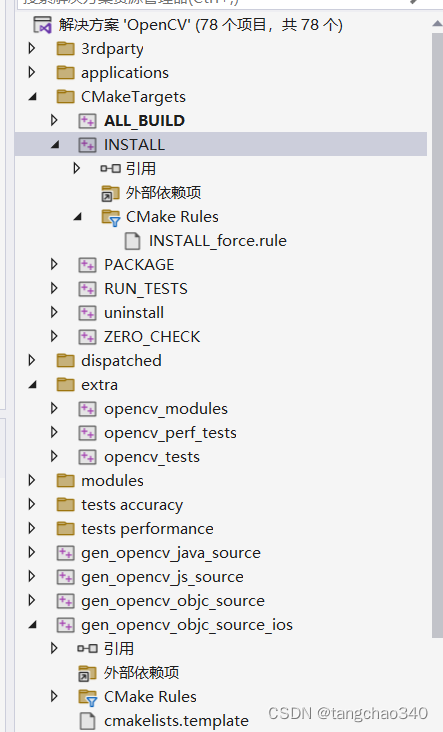This screenshot has height=732, width=443.
Task: Expand CMake Rules under gen_opencv_objc_source_ios
Action: (x=54, y=697)
